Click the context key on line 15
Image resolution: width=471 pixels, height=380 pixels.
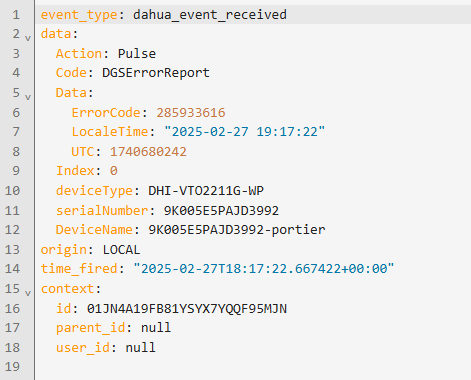click(67, 289)
